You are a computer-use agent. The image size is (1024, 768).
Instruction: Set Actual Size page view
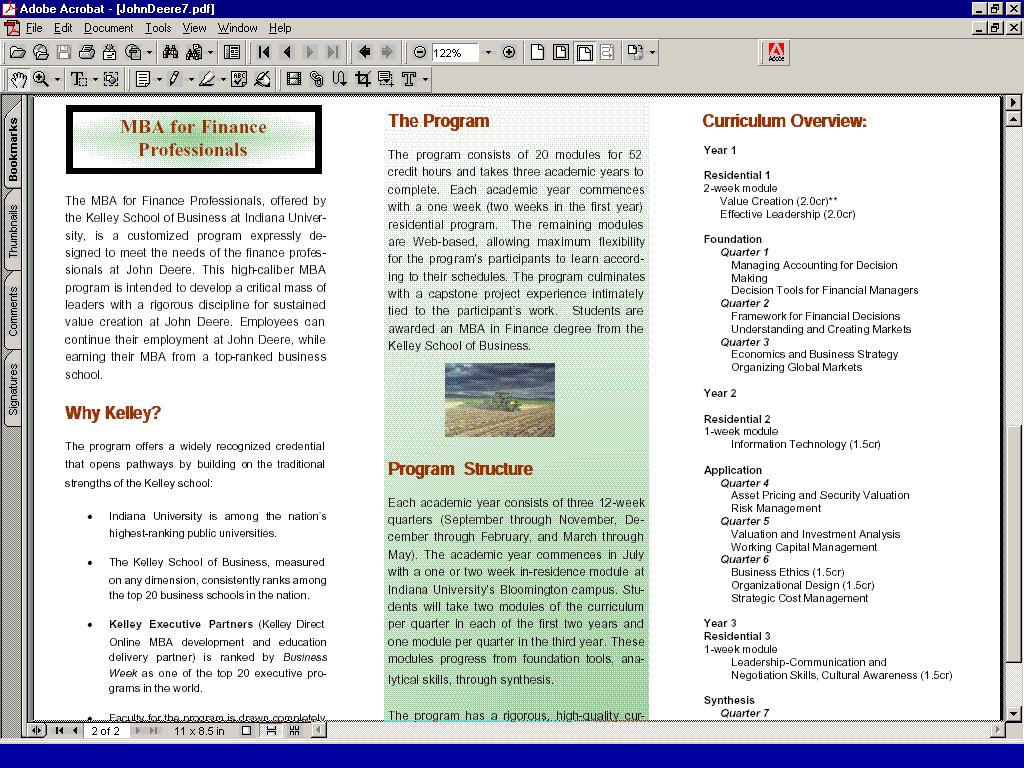(537, 52)
